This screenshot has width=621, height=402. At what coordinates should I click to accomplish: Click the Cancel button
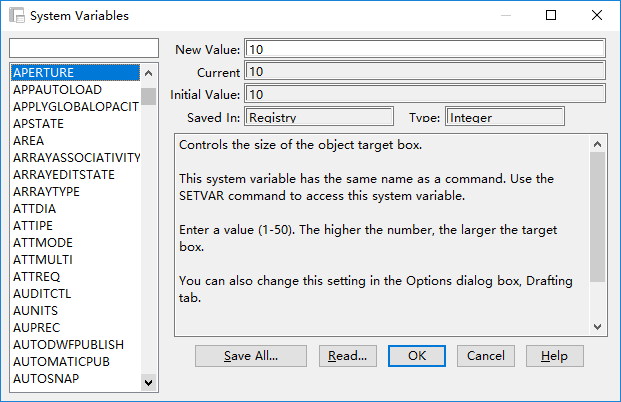[x=486, y=355]
